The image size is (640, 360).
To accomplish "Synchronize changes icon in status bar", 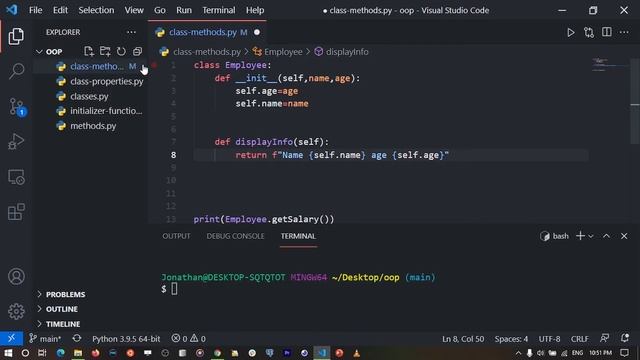I will click(x=77, y=338).
